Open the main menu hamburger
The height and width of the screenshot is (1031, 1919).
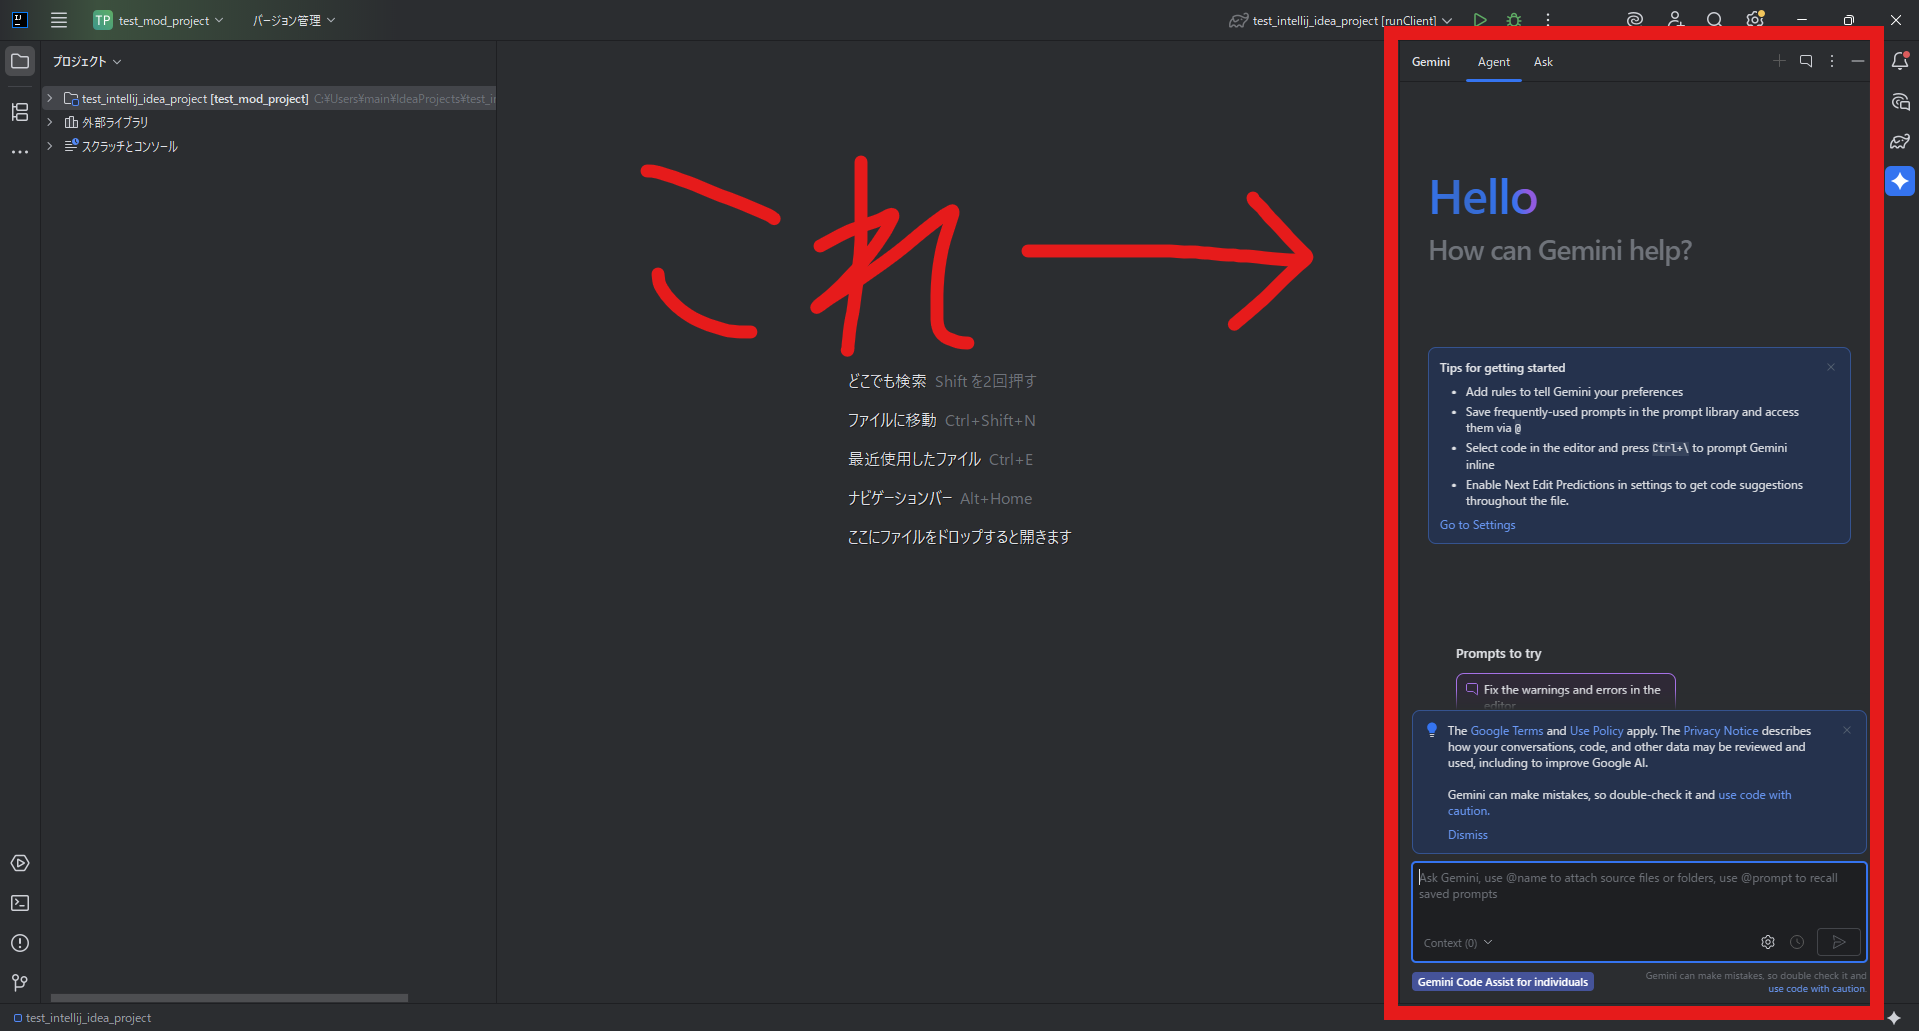pos(58,19)
